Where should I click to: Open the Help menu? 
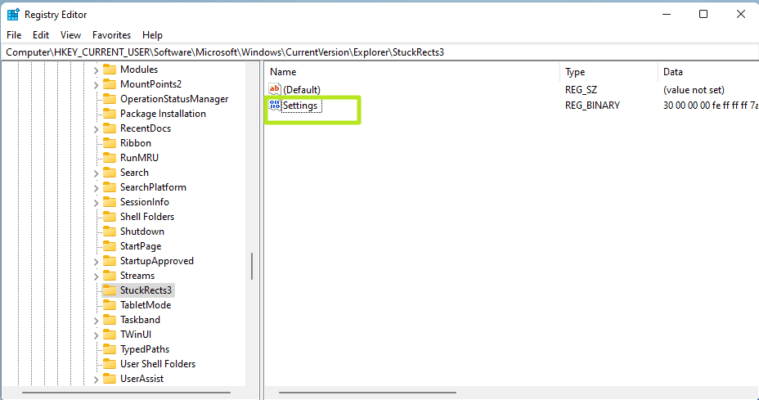click(x=152, y=35)
